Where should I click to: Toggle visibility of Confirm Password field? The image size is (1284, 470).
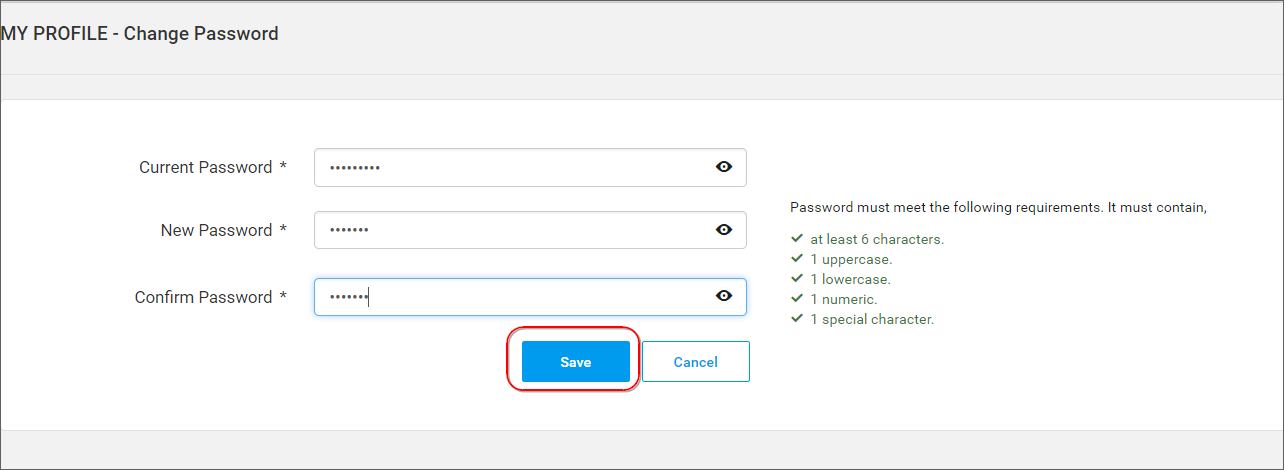click(x=724, y=296)
